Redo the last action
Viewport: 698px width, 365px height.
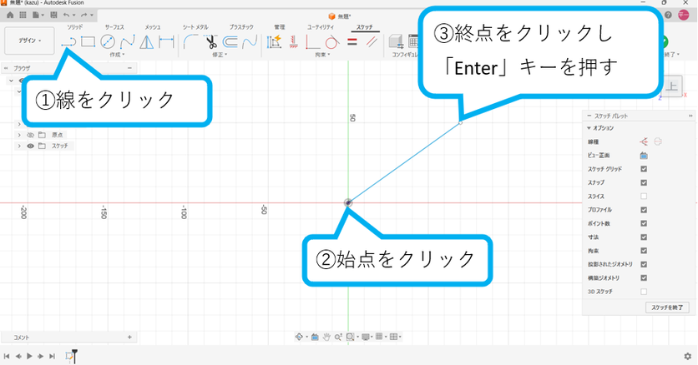84,15
